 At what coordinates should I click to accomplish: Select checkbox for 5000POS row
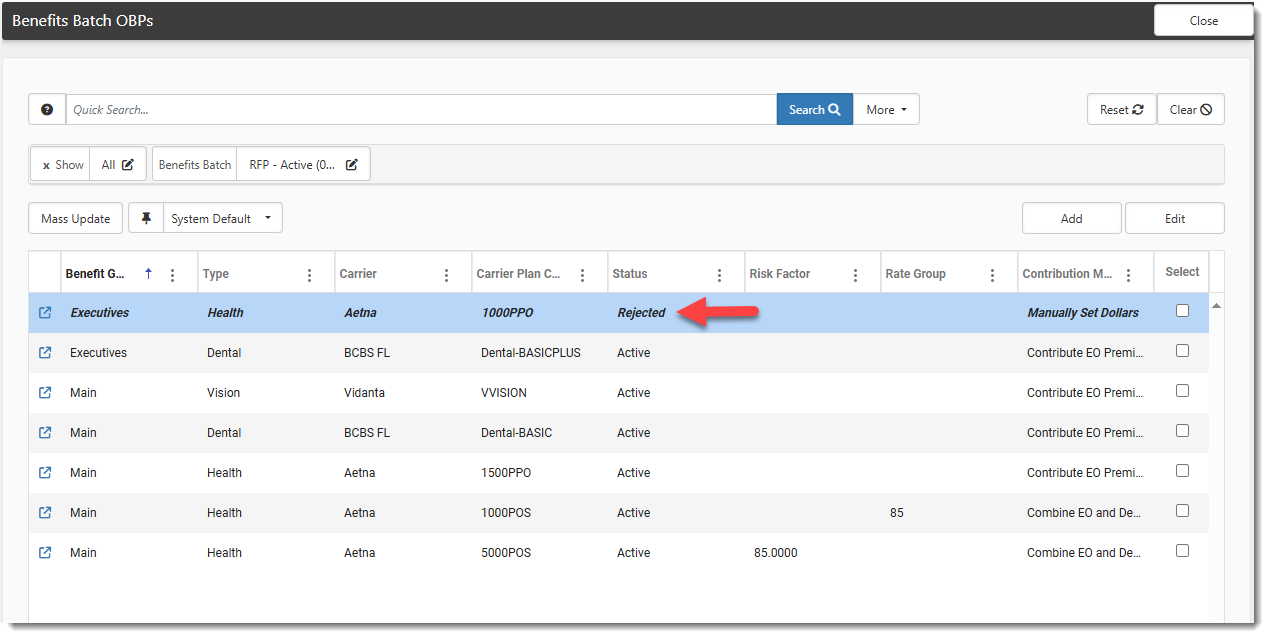click(x=1182, y=551)
